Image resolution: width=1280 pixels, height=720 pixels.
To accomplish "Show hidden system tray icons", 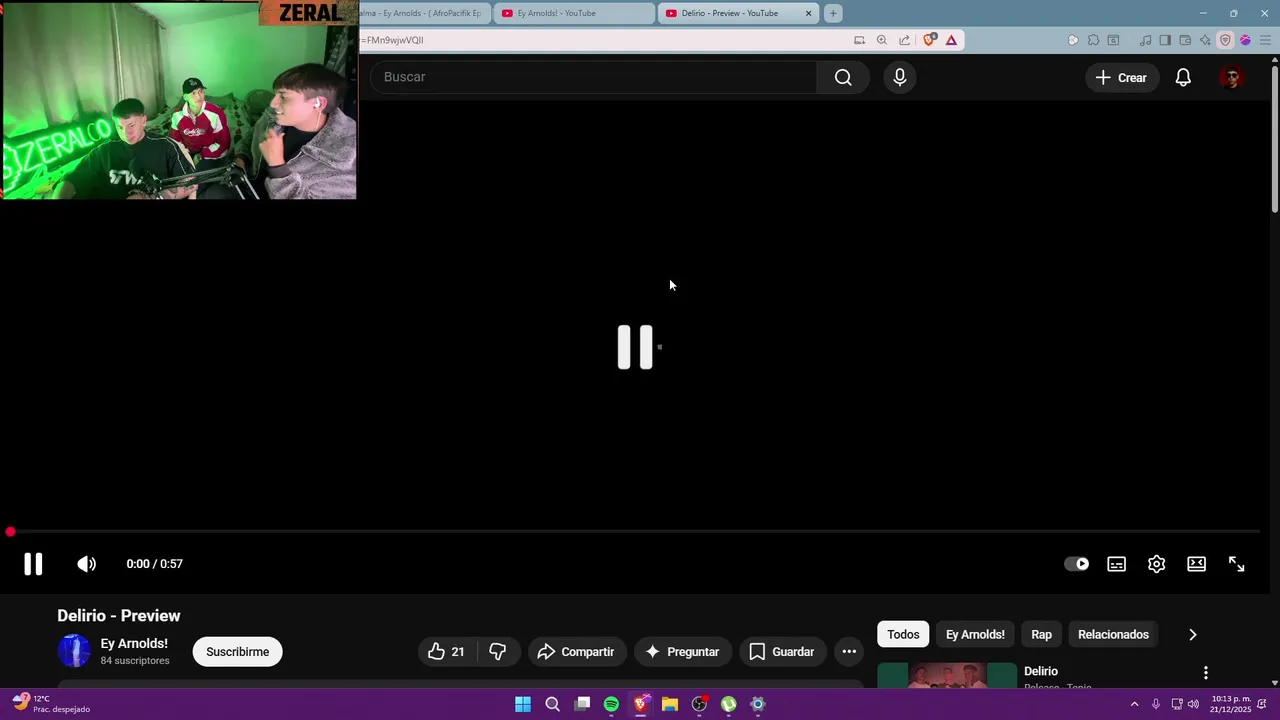I will (x=1134, y=704).
